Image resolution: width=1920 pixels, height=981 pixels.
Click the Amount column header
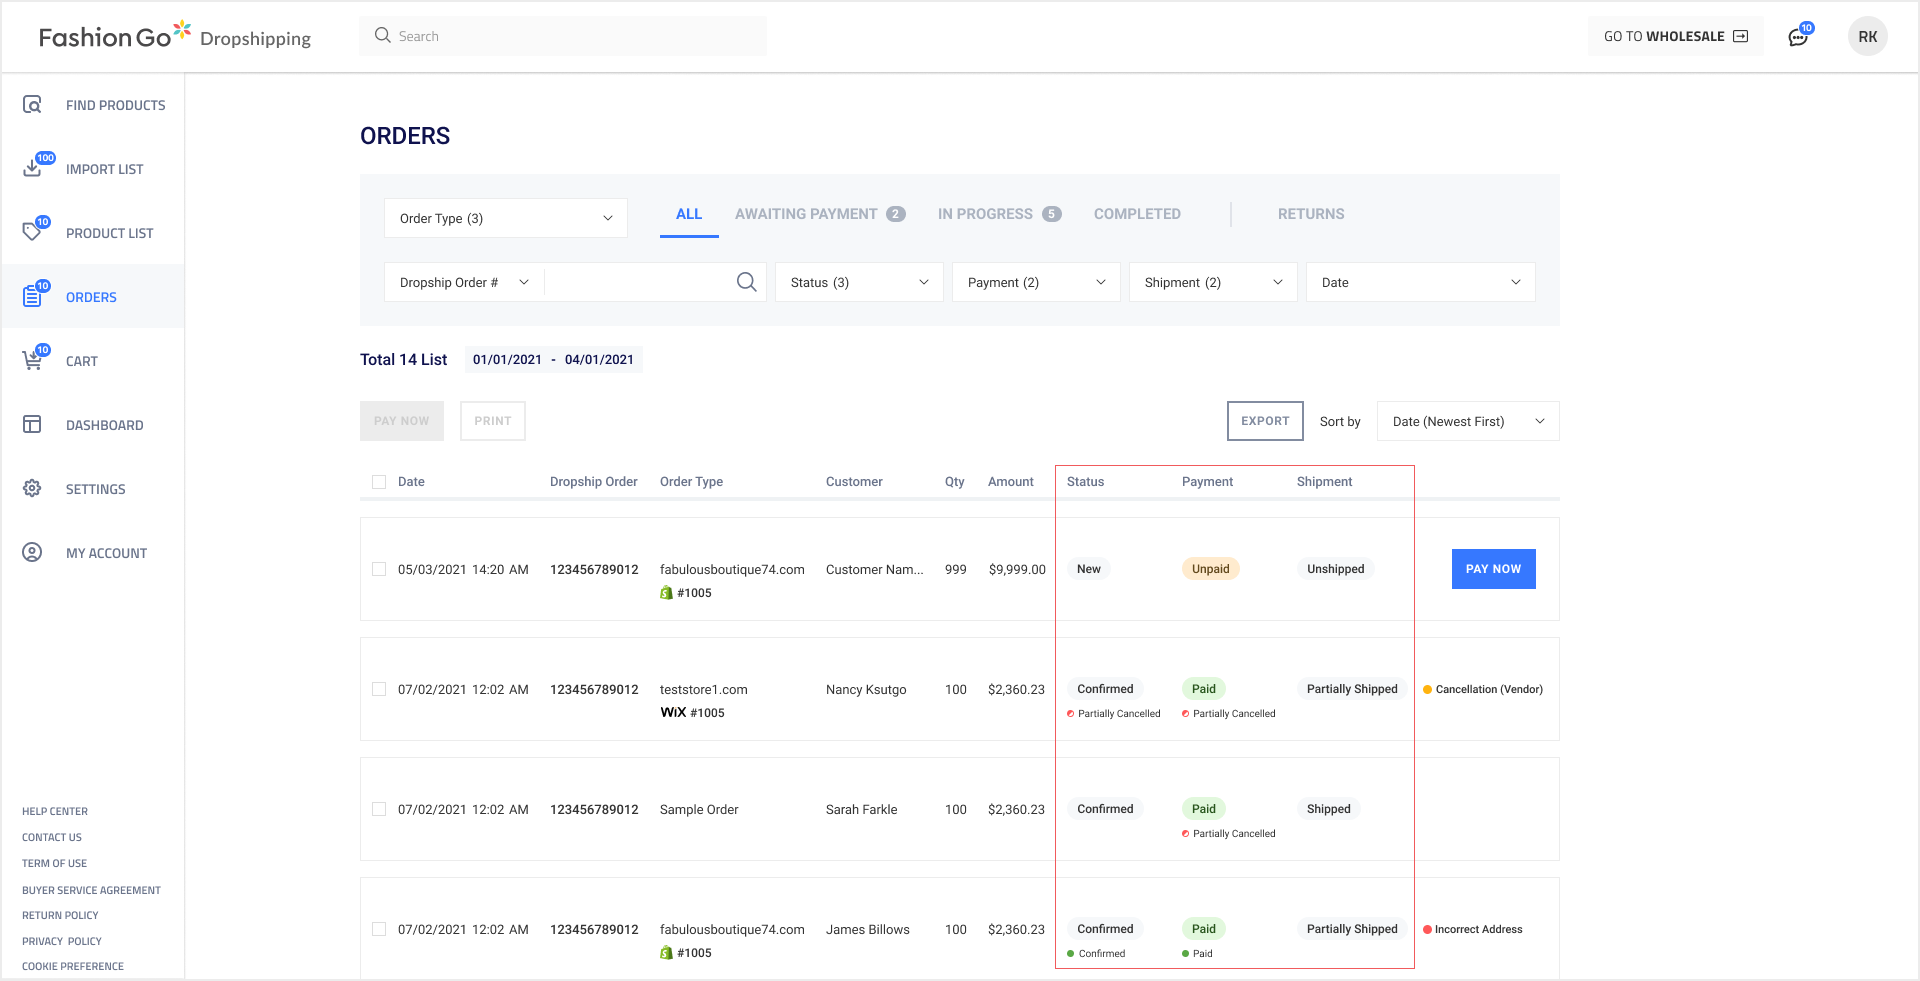click(1011, 482)
